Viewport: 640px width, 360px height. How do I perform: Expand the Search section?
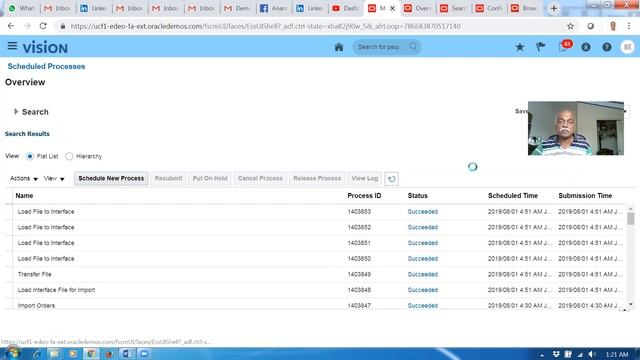pos(16,111)
